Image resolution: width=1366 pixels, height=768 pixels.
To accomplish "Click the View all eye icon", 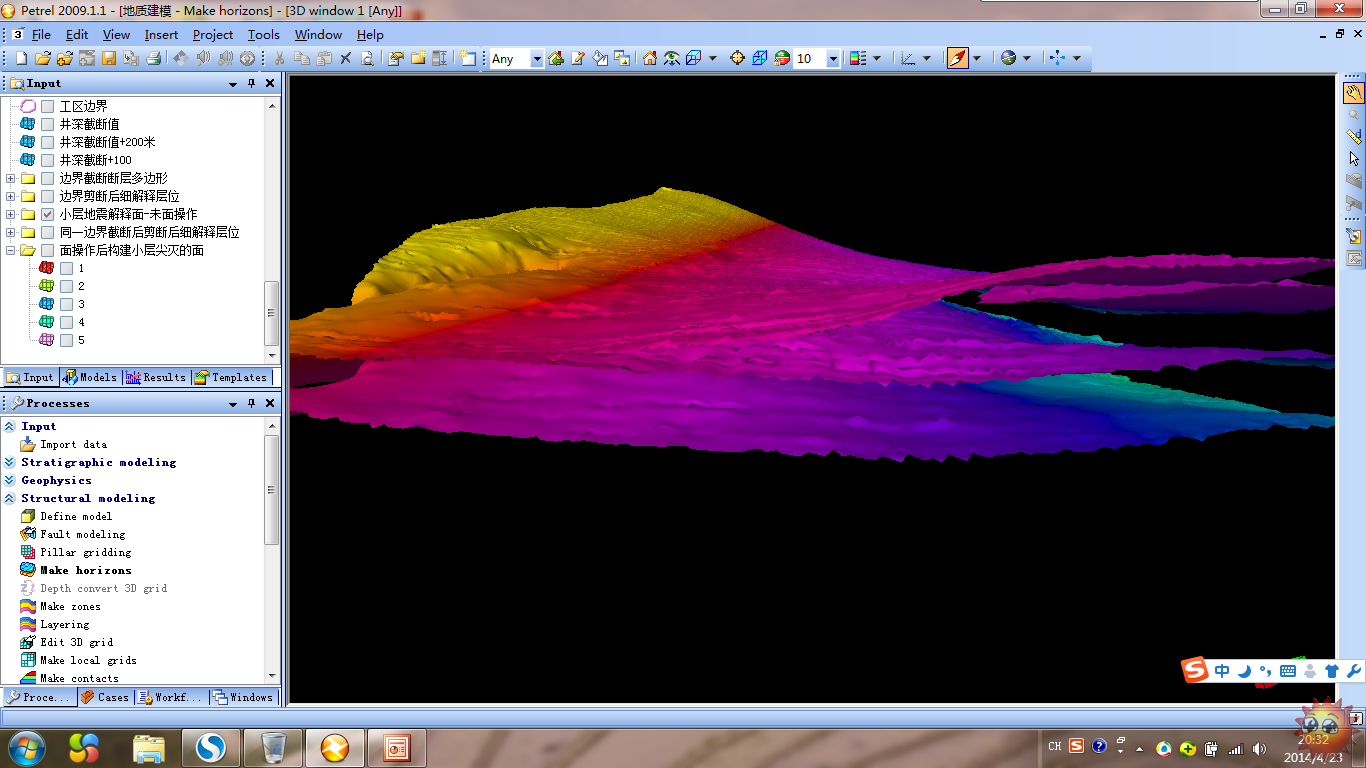I will click(672, 59).
